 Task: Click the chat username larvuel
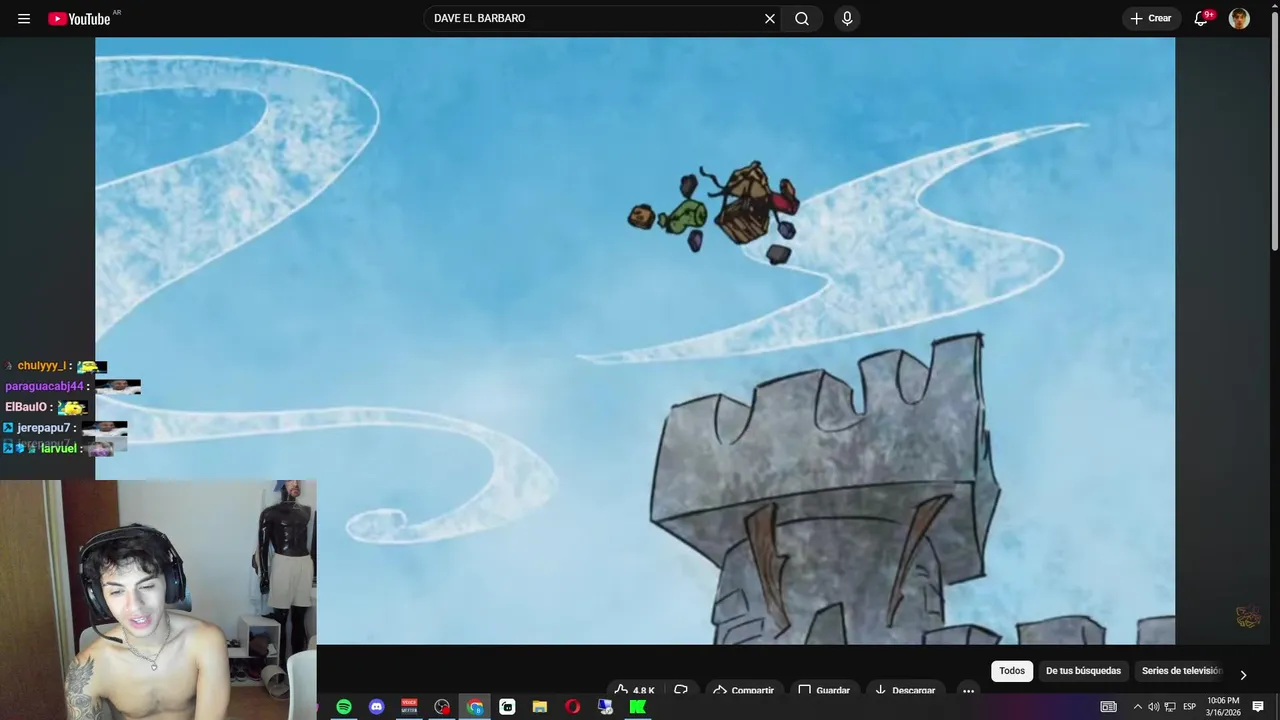pyautogui.click(x=59, y=449)
